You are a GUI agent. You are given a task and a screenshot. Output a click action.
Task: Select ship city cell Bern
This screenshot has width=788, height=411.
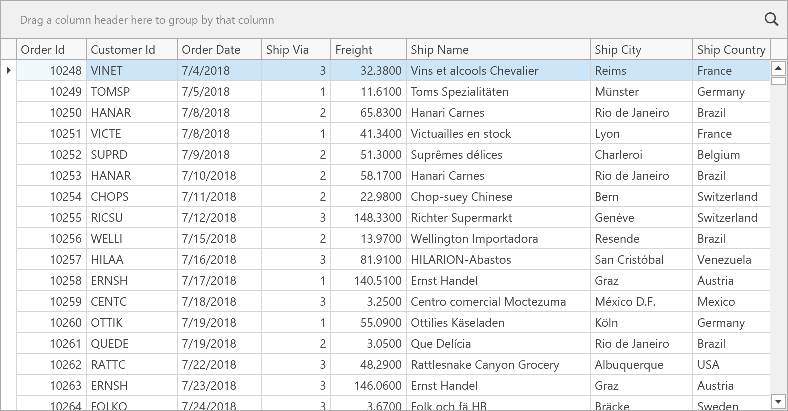(642, 196)
